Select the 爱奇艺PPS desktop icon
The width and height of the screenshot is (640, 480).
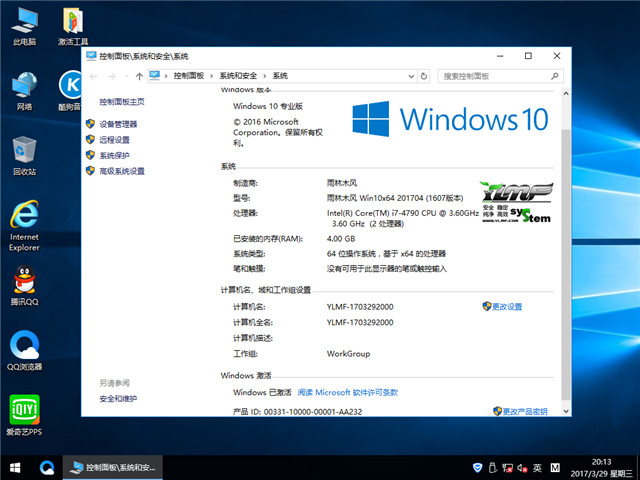click(24, 415)
